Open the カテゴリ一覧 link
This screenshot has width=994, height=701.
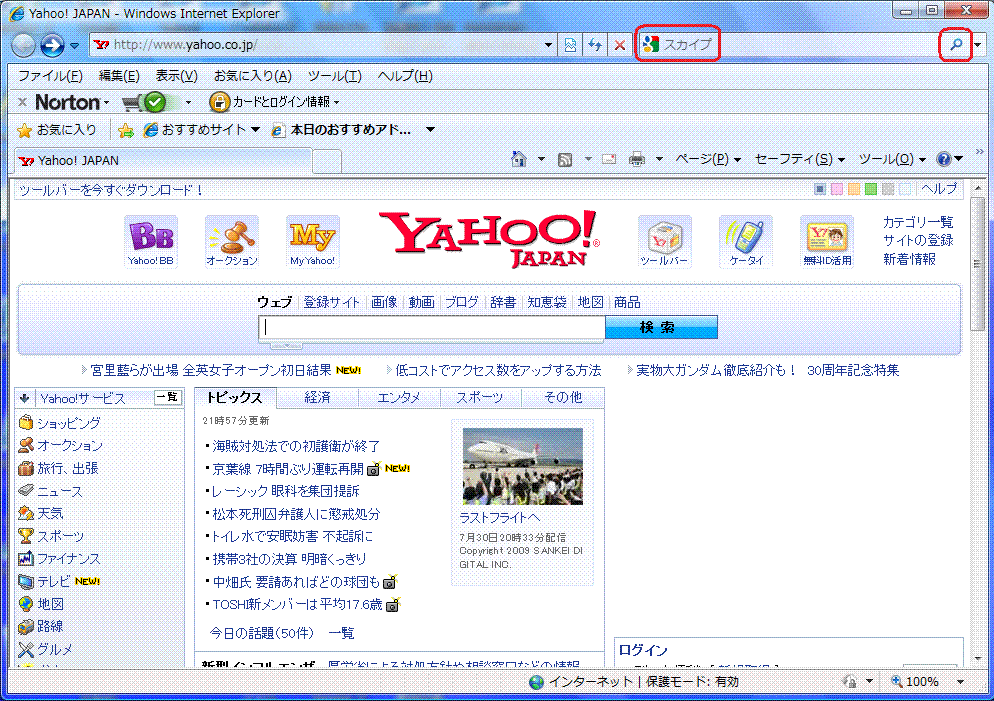[918, 222]
